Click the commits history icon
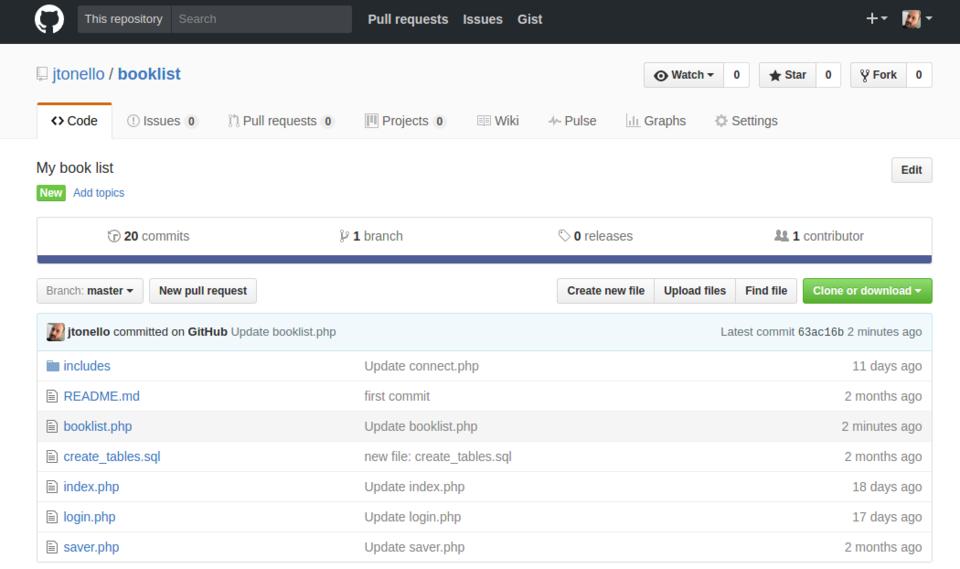Image resolution: width=960 pixels, height=569 pixels. [x=114, y=236]
